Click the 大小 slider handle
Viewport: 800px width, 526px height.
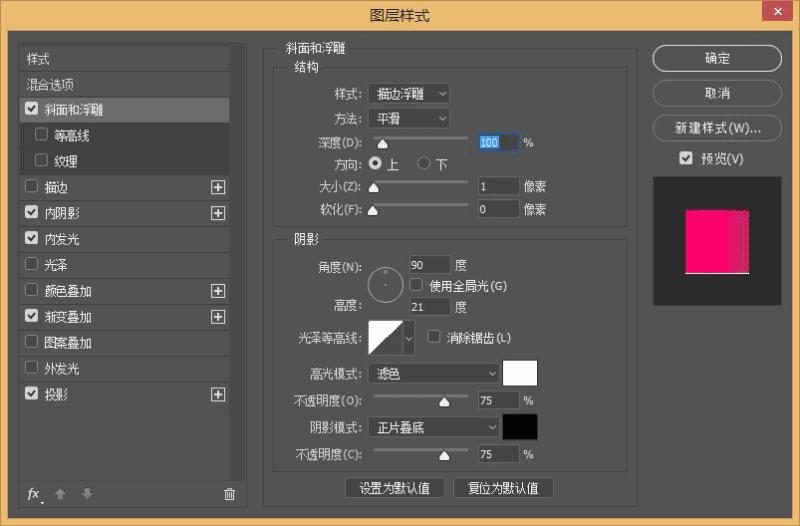coord(374,187)
